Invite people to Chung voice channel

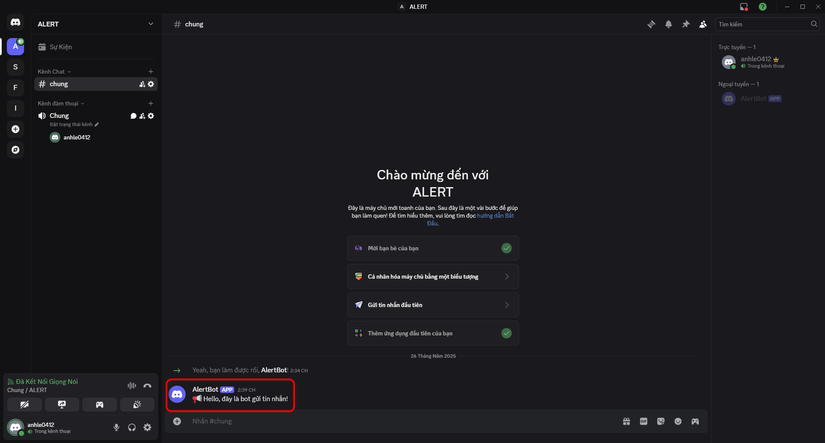pos(142,116)
